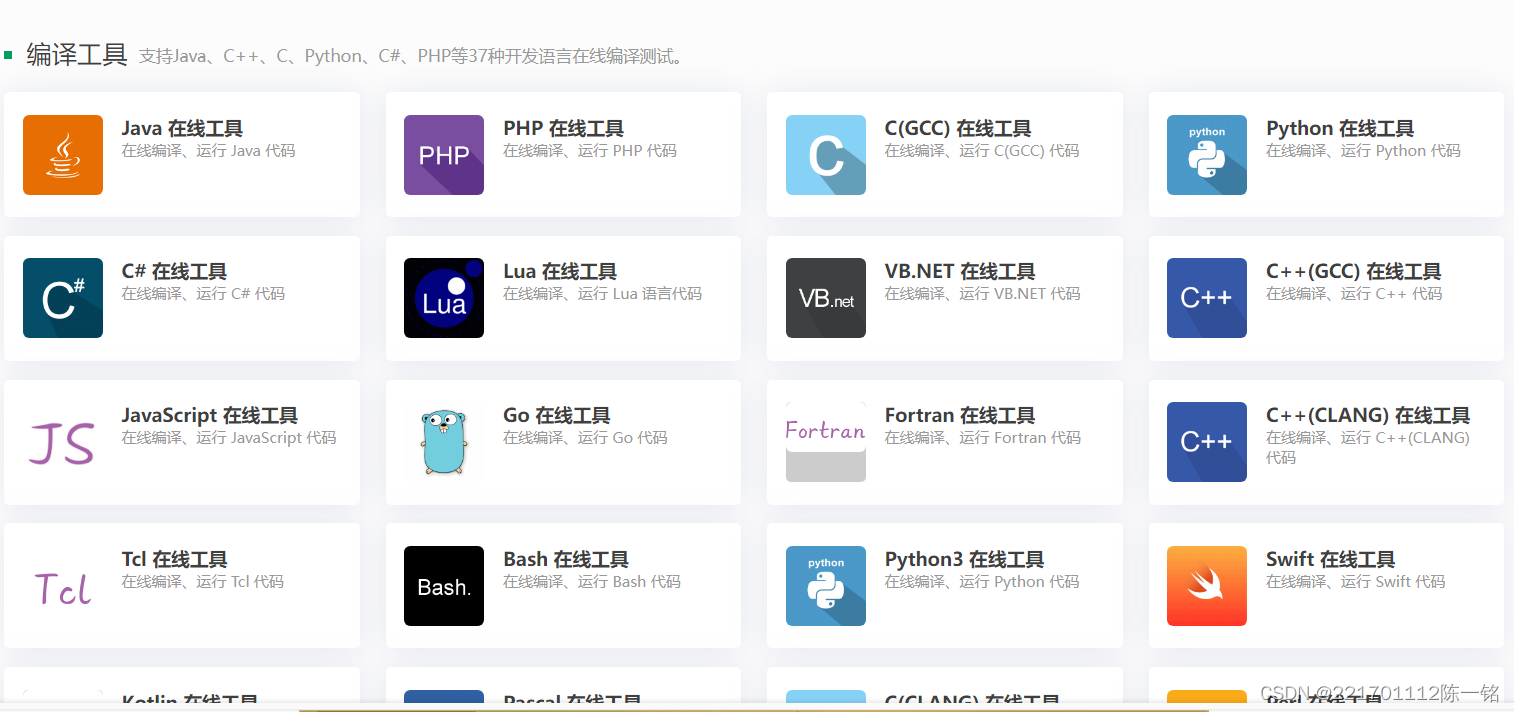This screenshot has width=1514, height=712.
Task: Click description 在线编译、运行 Bash 代码
Action: coord(592,582)
